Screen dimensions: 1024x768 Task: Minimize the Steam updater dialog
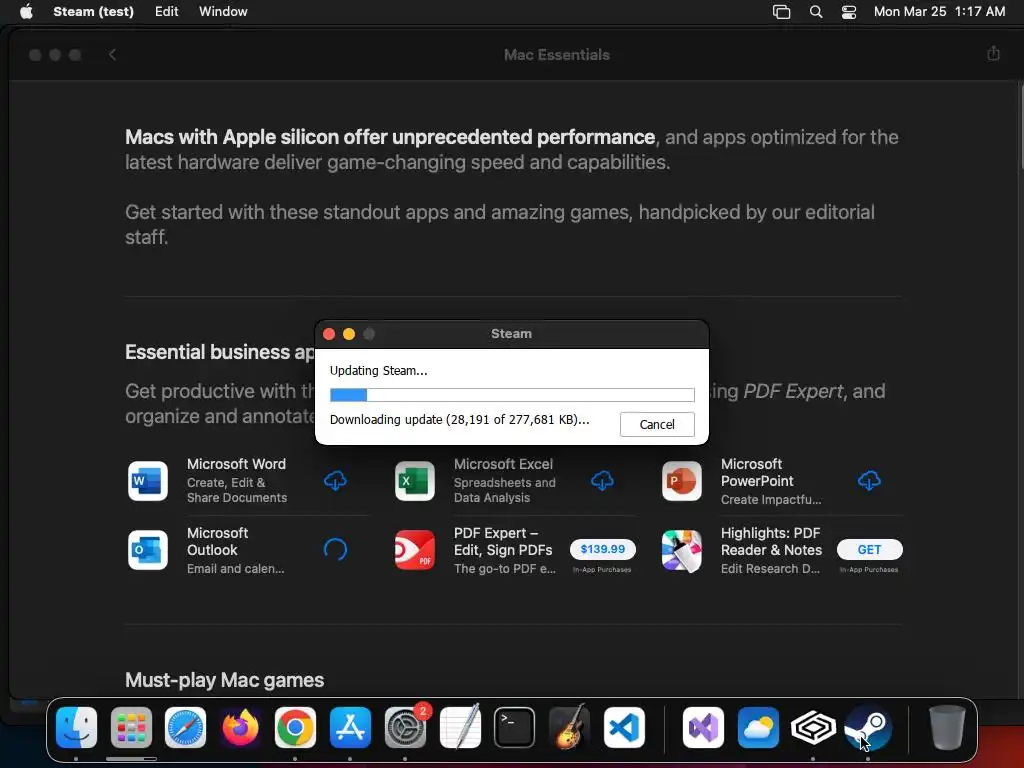349,334
